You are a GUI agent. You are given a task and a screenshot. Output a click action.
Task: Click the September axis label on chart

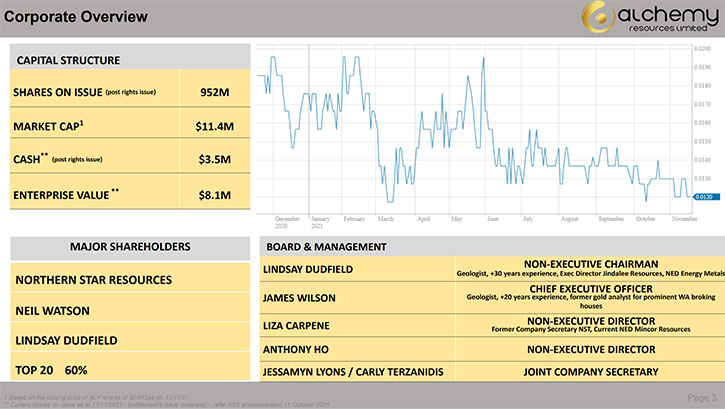click(611, 219)
